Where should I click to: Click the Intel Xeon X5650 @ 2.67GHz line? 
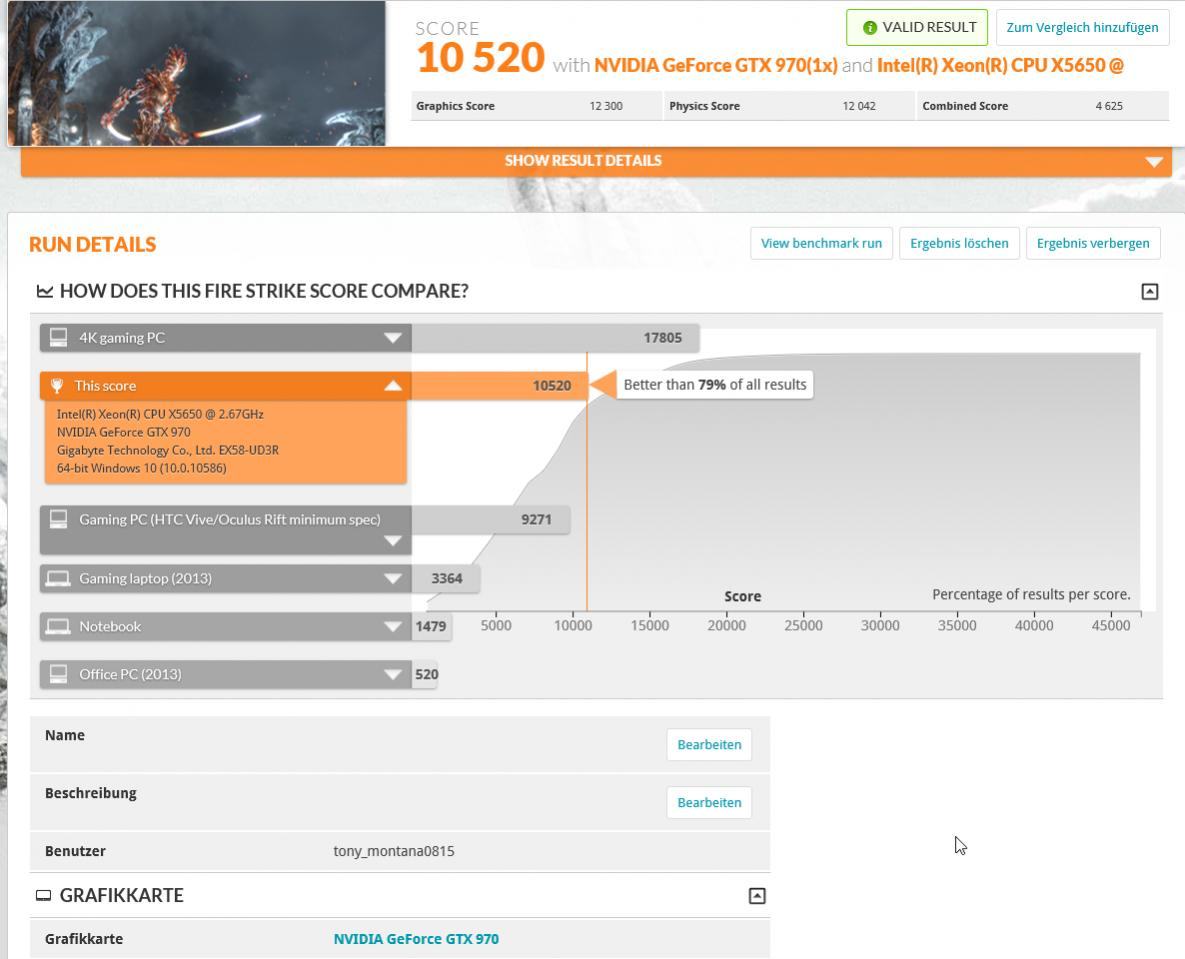point(160,414)
